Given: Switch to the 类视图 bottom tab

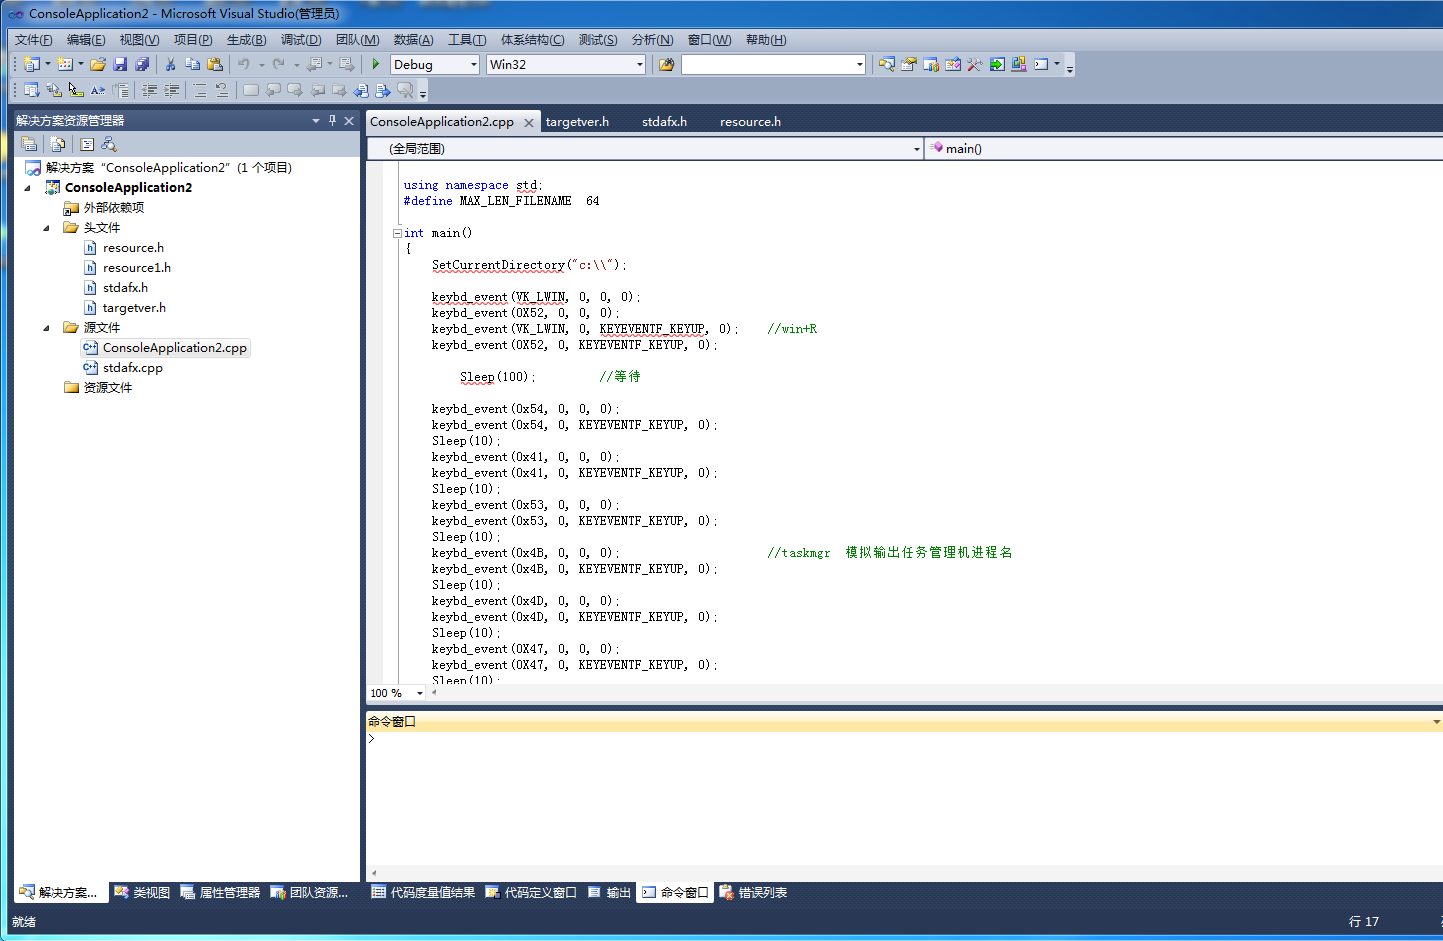Looking at the screenshot, I should [142, 893].
